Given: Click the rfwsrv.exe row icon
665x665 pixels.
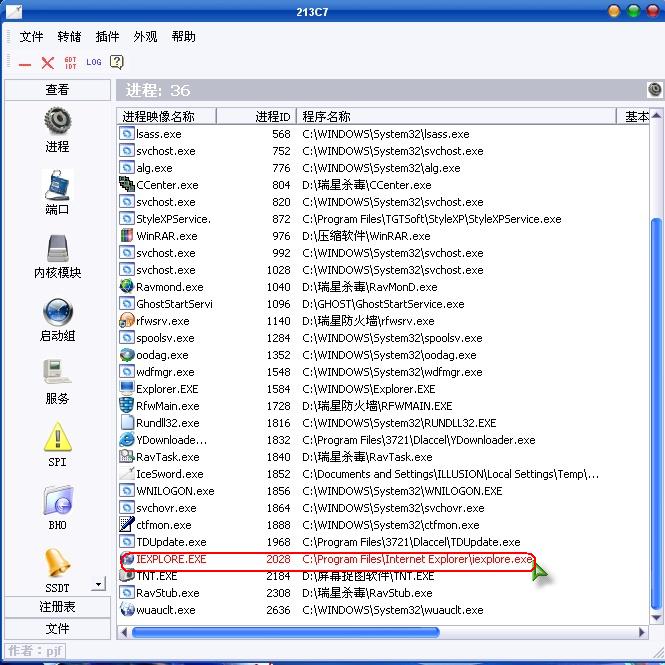Looking at the screenshot, I should 126,320.
